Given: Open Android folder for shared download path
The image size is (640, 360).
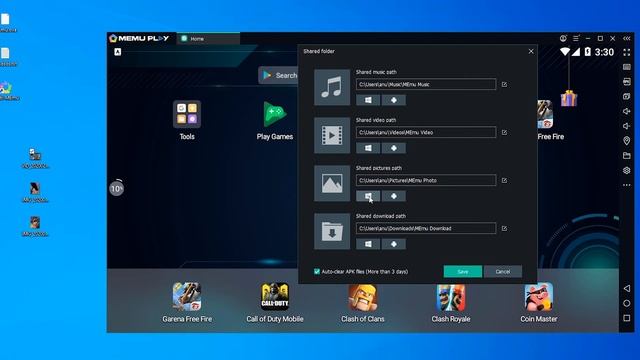Looking at the screenshot, I should coord(393,244).
